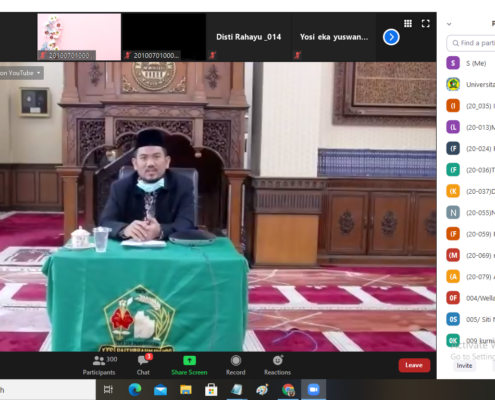Open the Reactions menu
The width and height of the screenshot is (495, 400).
(277, 366)
